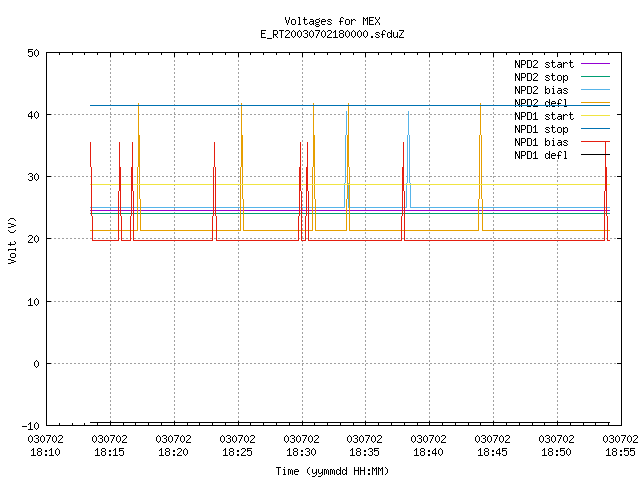This screenshot has height=480, width=640.
Task: Click the "NPD2 defl" legend label
Action: (541, 103)
